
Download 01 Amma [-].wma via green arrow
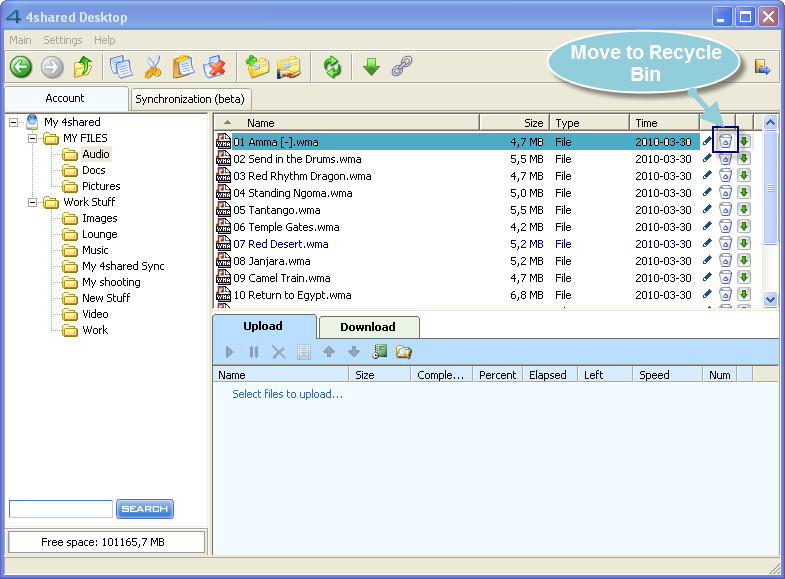(x=744, y=142)
